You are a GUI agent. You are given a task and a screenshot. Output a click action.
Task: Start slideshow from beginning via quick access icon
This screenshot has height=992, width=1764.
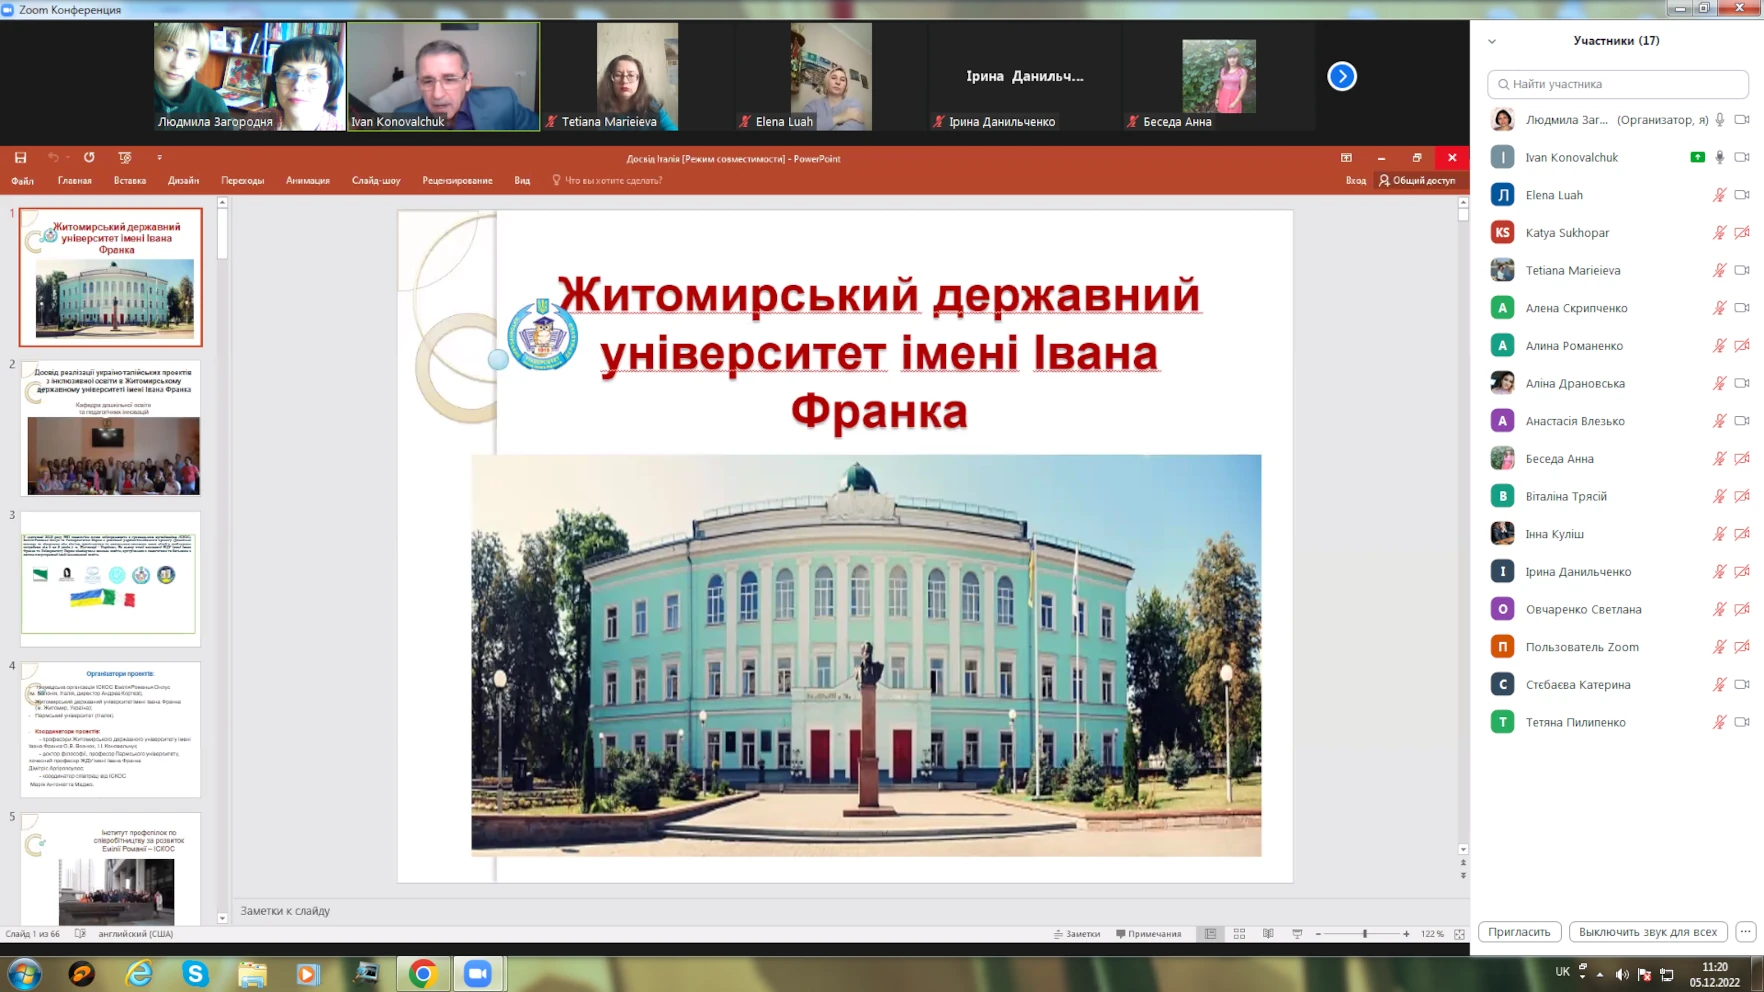(125, 158)
